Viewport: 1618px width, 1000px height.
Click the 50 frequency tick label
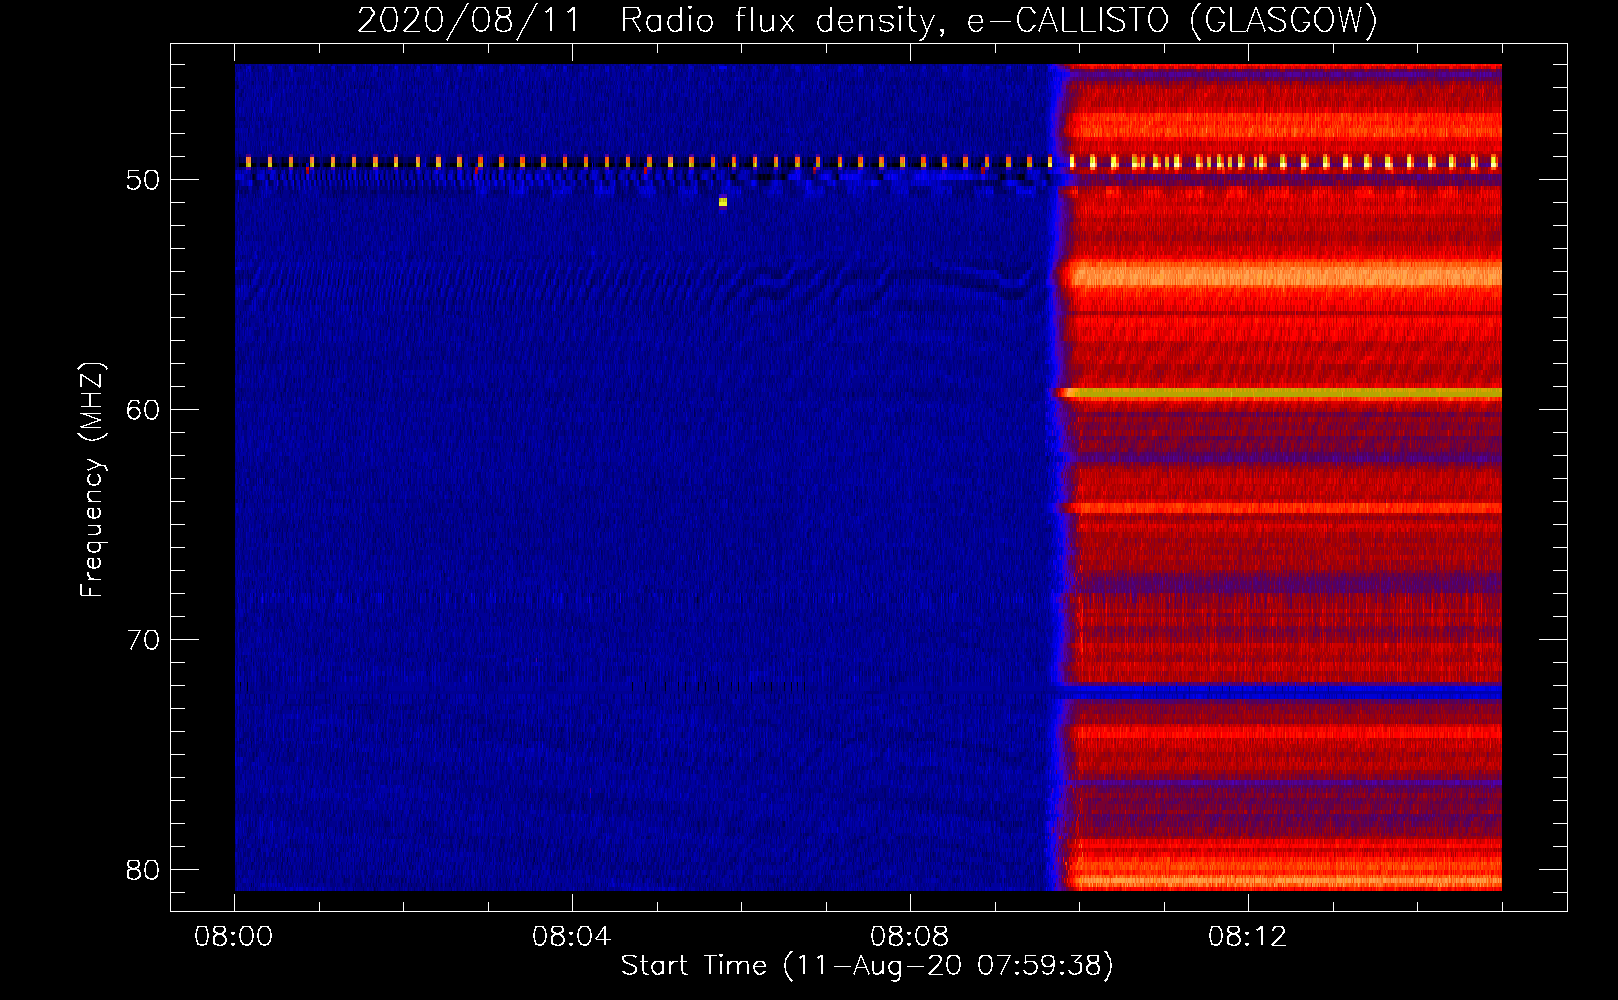click(143, 180)
